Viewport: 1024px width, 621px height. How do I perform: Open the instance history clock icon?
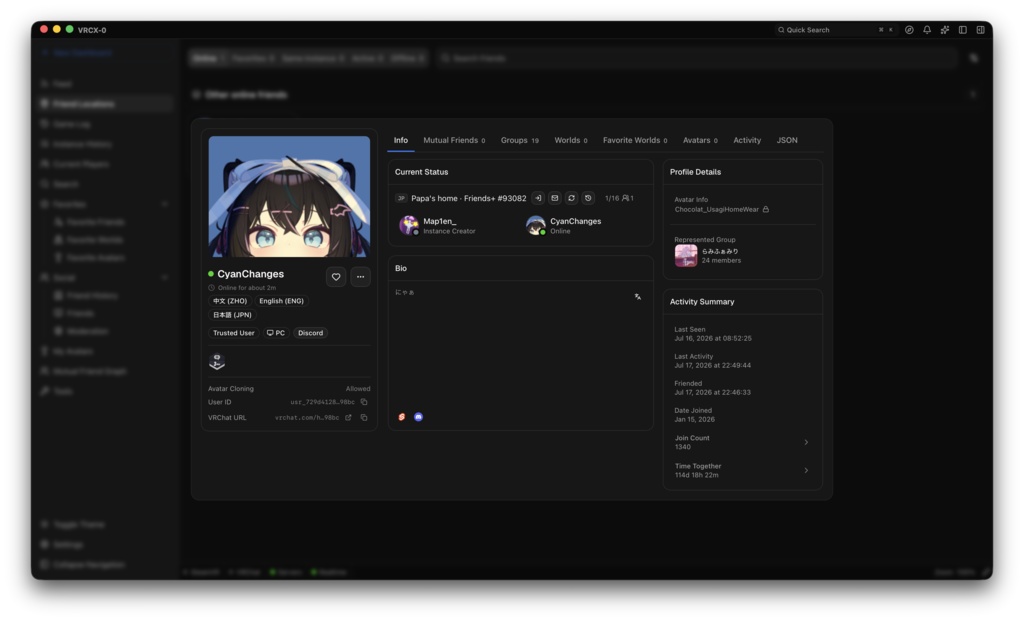pos(588,199)
